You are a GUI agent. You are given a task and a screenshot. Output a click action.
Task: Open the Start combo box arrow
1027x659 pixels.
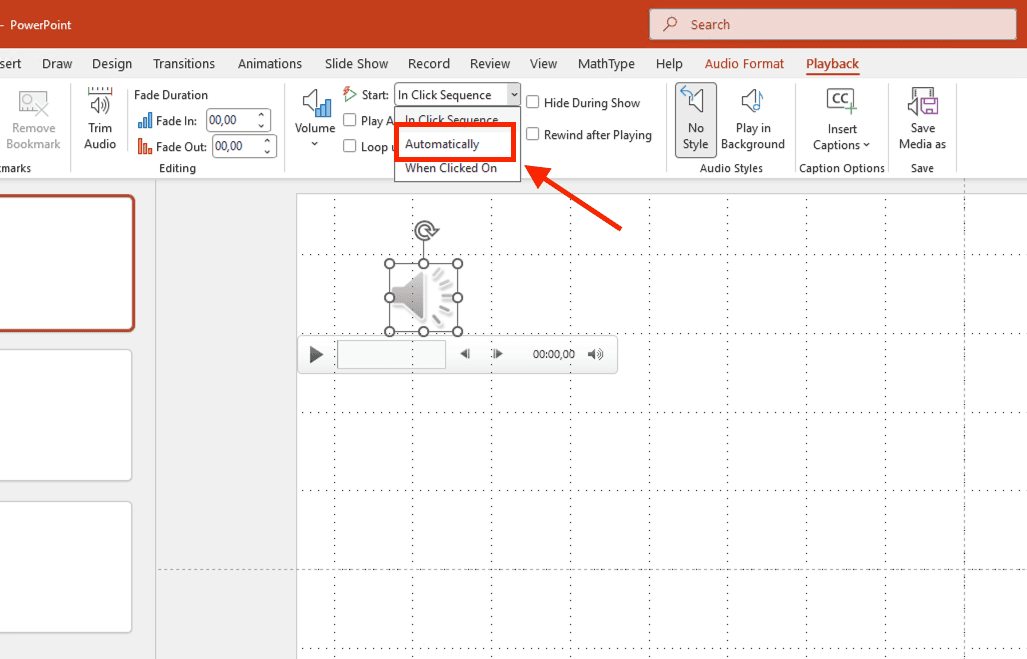click(514, 94)
